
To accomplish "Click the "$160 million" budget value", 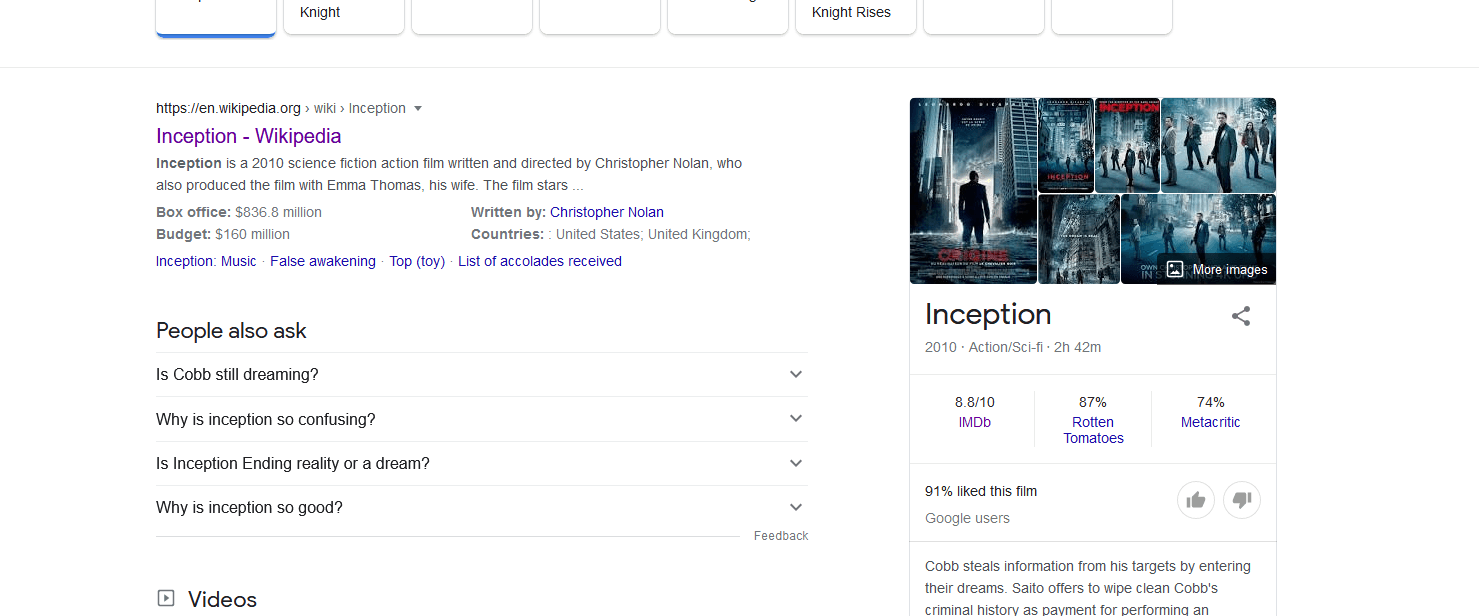I will pos(252,234).
